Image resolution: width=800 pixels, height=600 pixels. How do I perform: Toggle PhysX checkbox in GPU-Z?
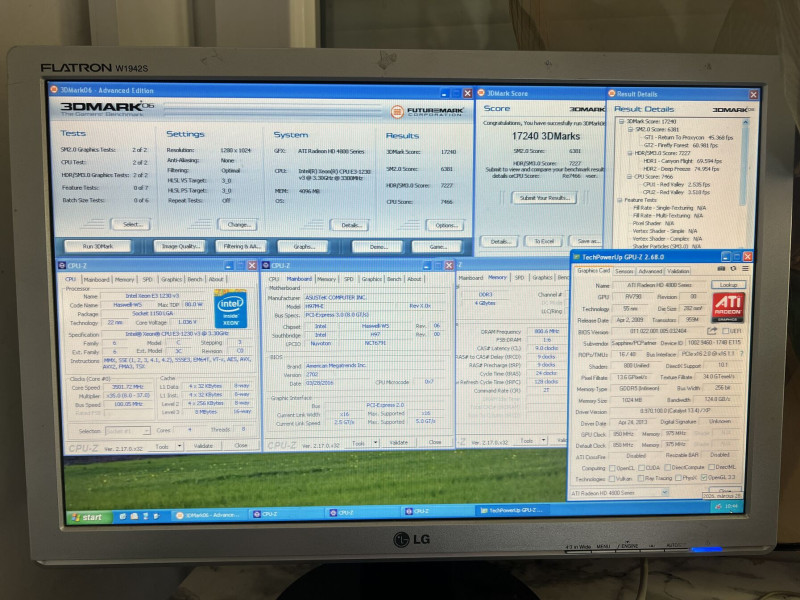point(678,478)
